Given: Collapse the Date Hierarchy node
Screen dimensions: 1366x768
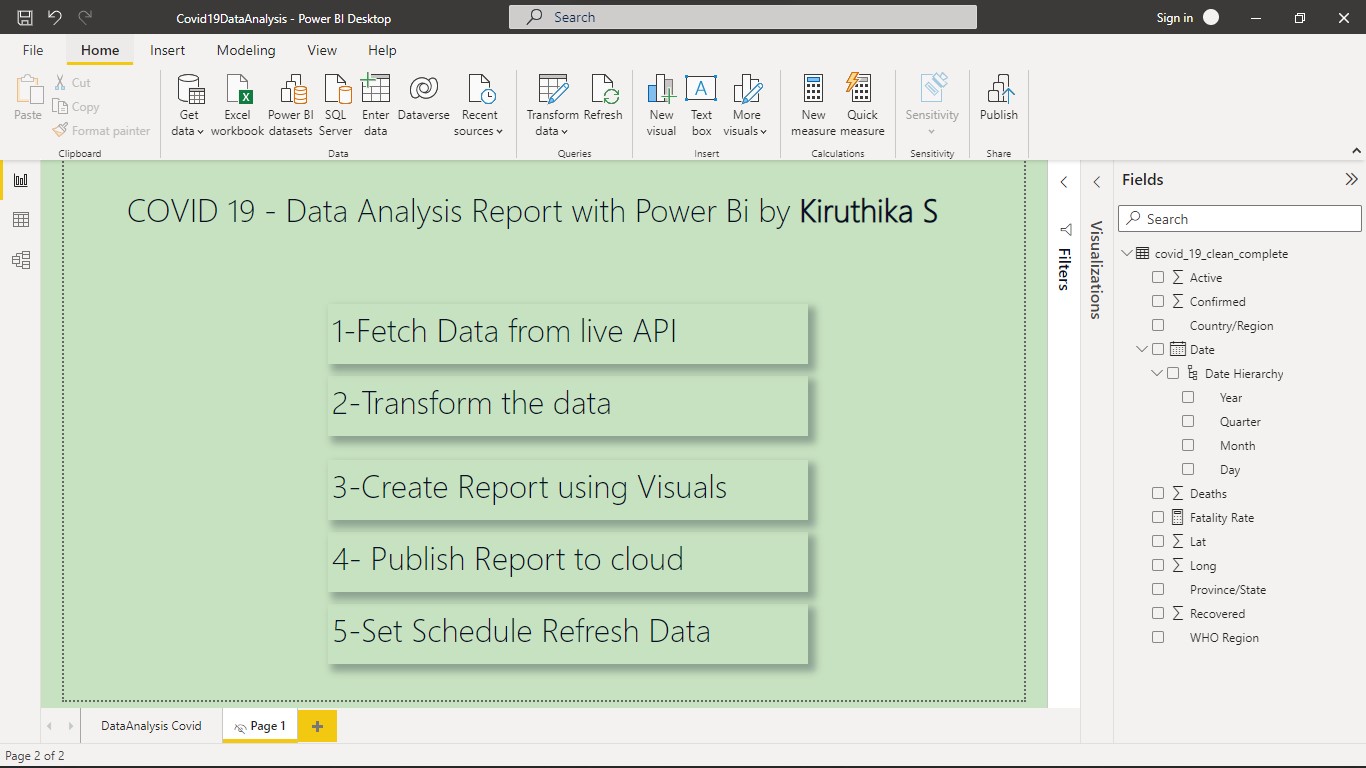Looking at the screenshot, I should click(x=1157, y=373).
